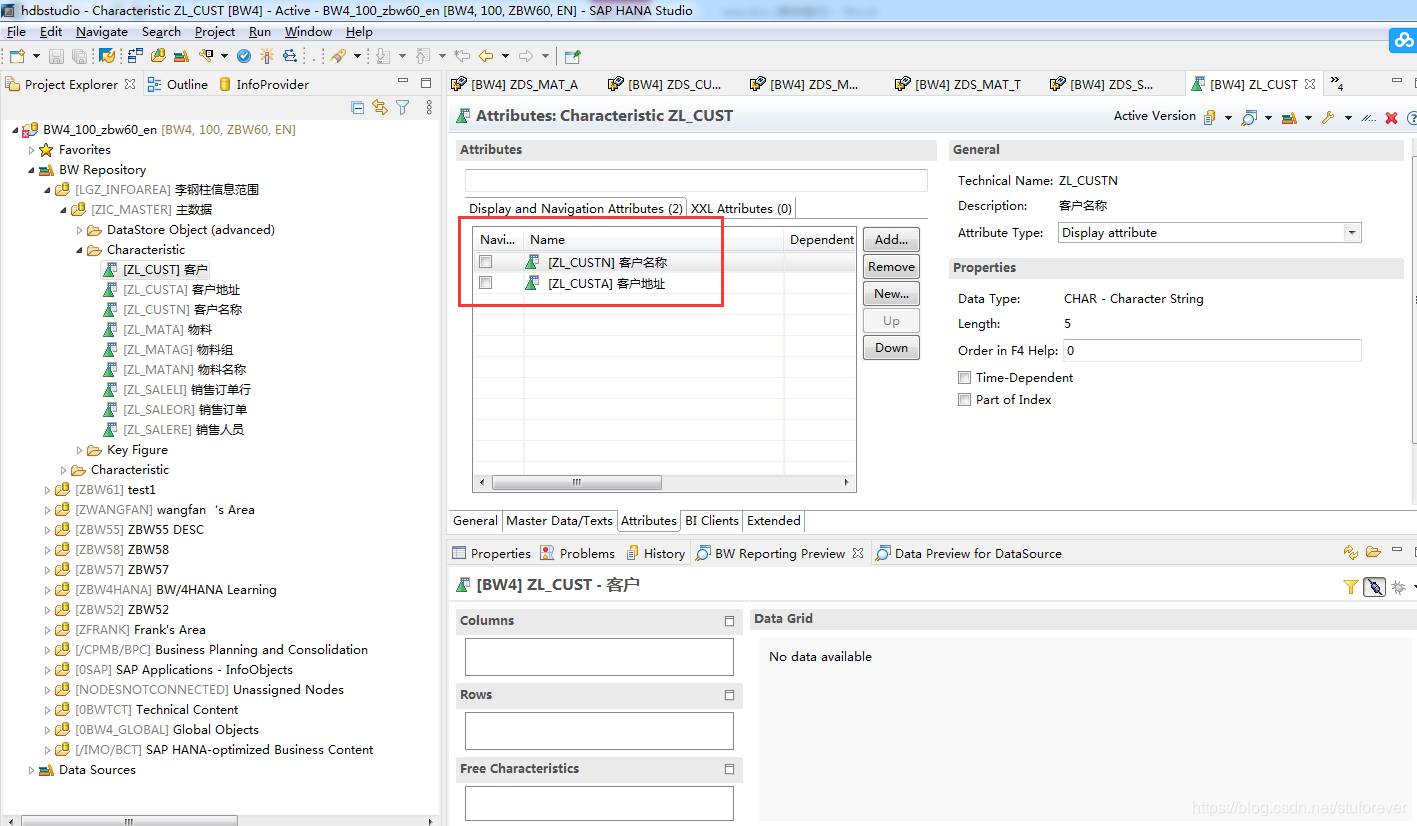Click the Add... button
This screenshot has height=826, width=1417.
coord(891,240)
